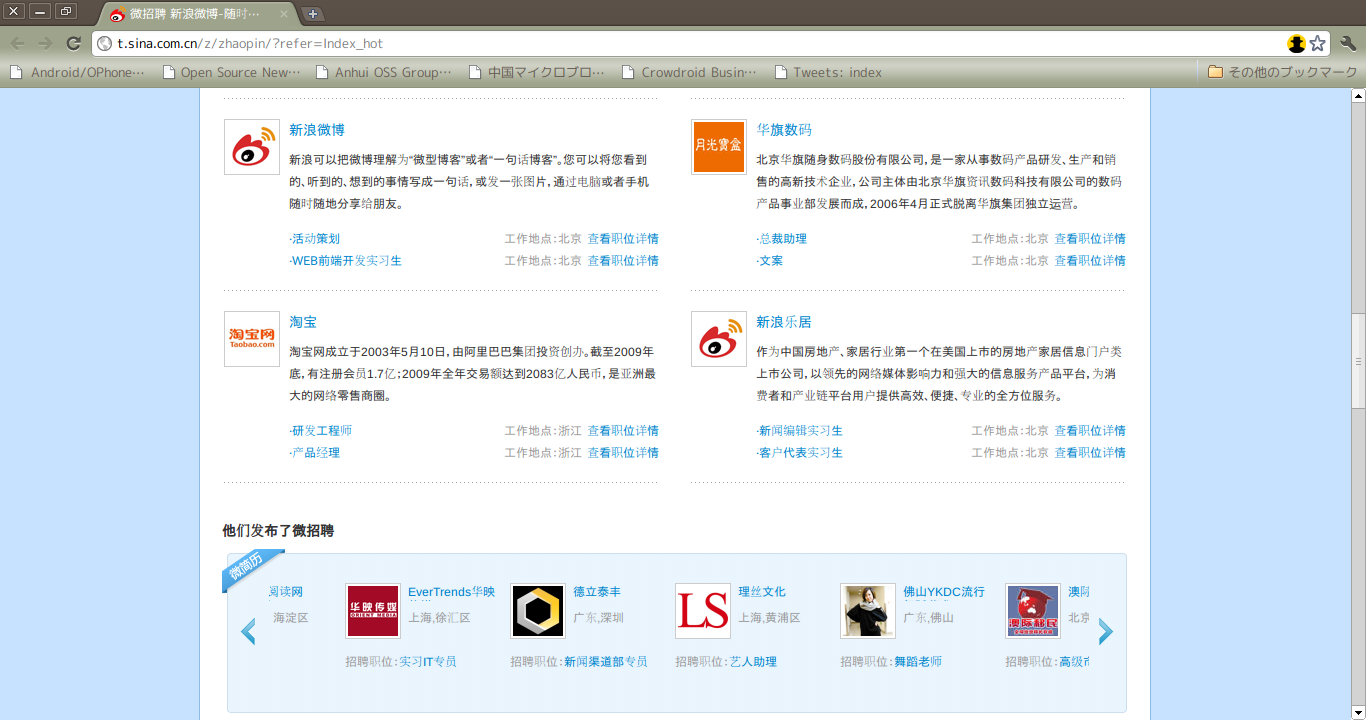
Task: View job details for 活动策划
Action: (x=623, y=239)
